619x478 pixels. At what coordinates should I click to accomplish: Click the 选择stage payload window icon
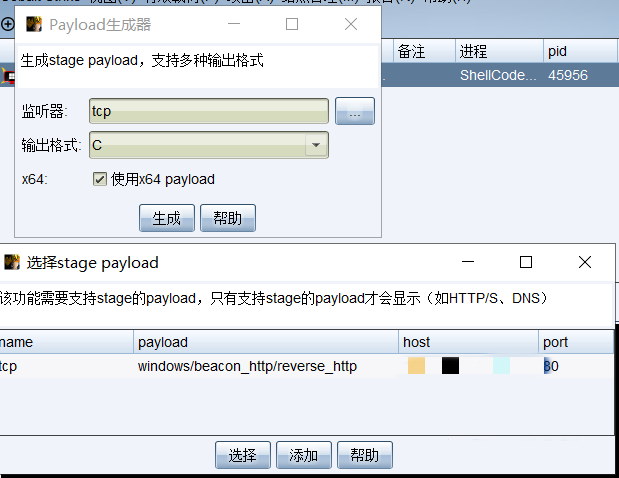[x=12, y=262]
